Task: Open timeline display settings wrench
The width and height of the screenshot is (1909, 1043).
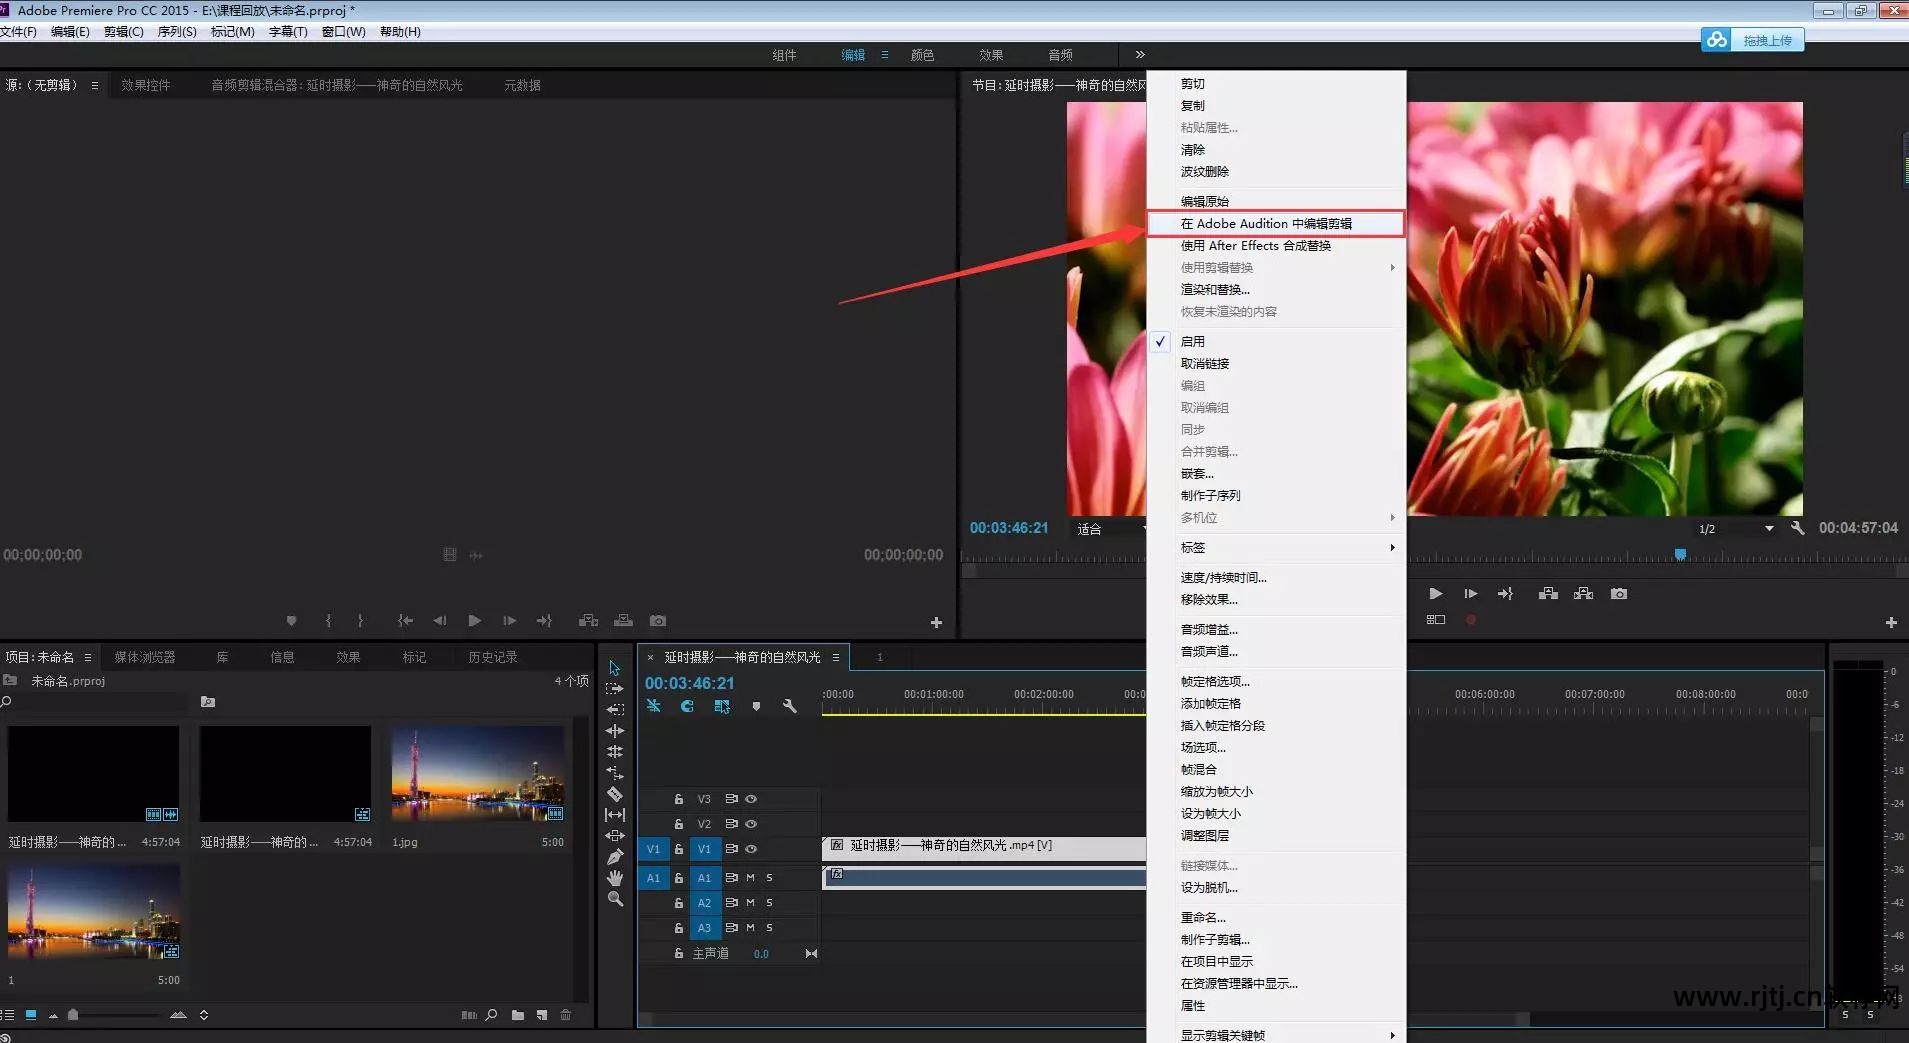Action: [790, 706]
